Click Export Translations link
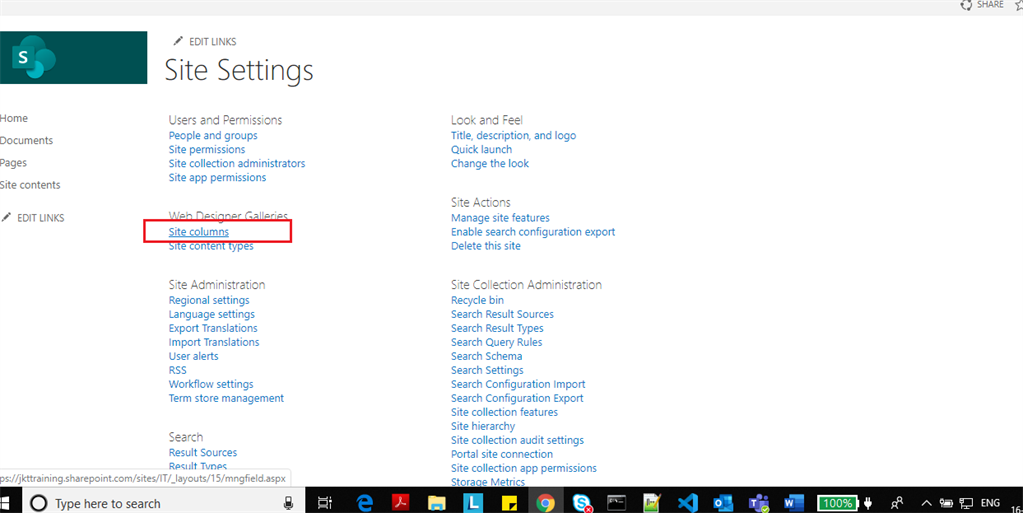This screenshot has height=513, width=1023. 213,328
